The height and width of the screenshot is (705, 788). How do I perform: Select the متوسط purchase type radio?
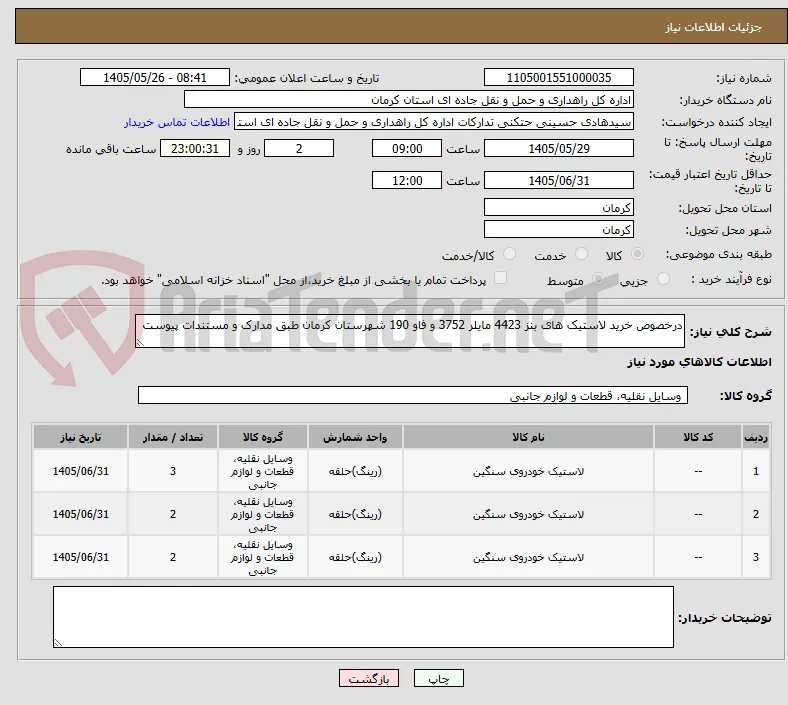tap(598, 279)
